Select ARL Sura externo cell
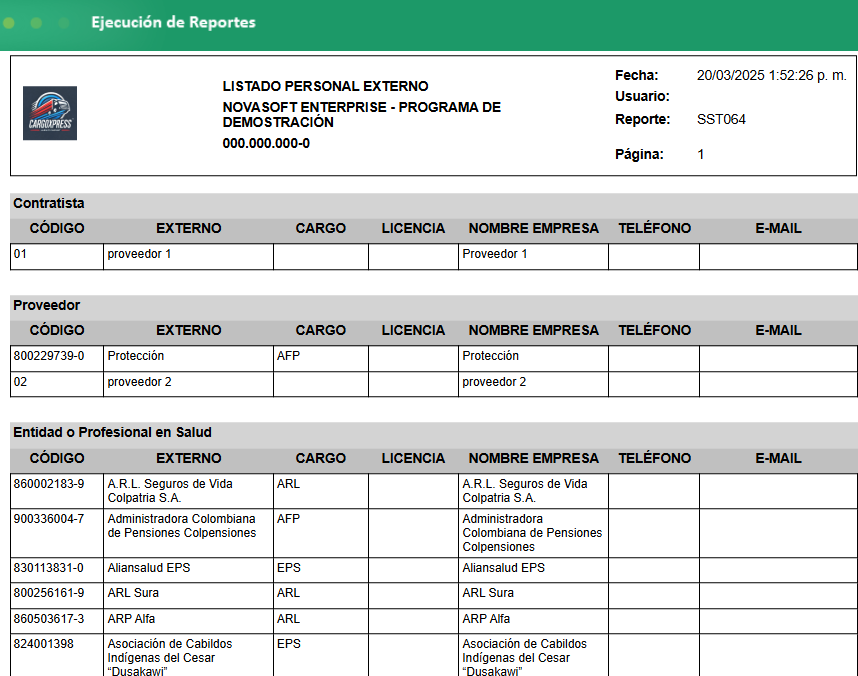This screenshot has height=676, width=858. [x=188, y=595]
